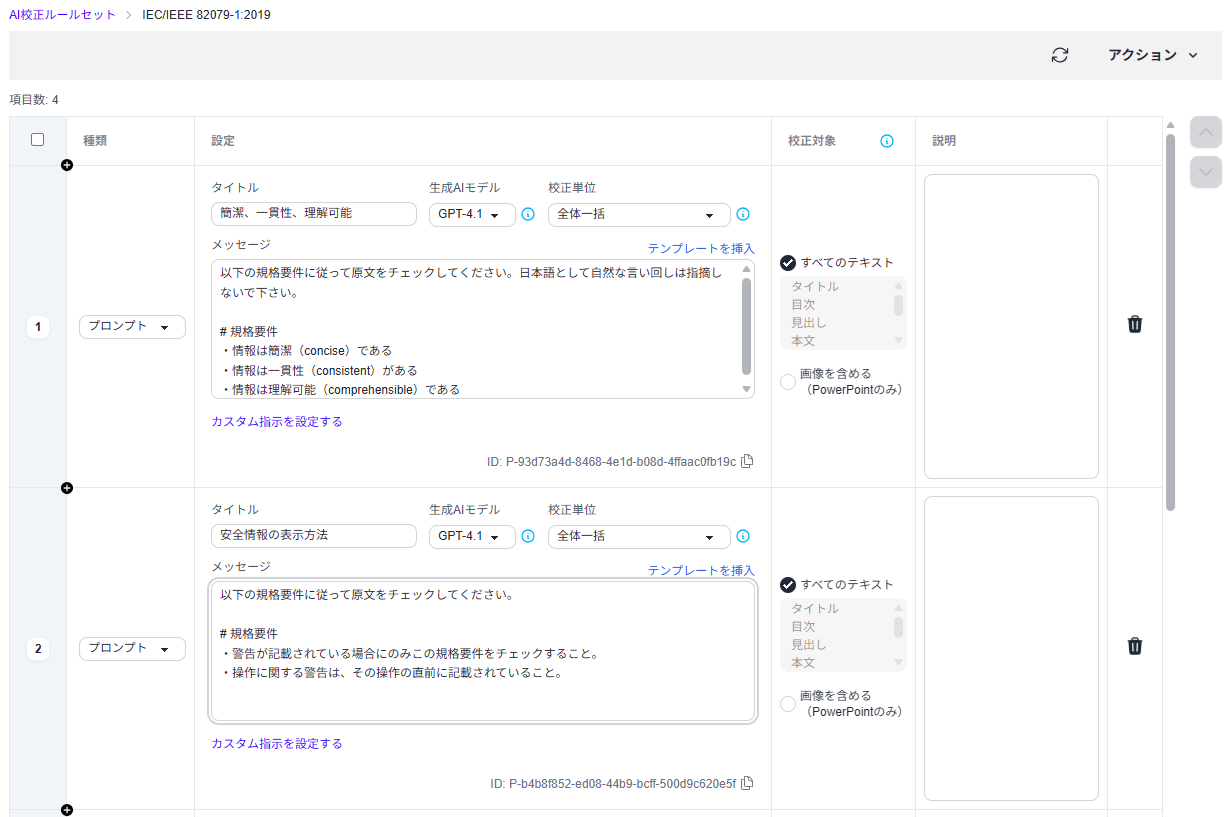Select 見出し in row 2 校正対象 list
Screen dimensions: 1229x817
pos(809,645)
